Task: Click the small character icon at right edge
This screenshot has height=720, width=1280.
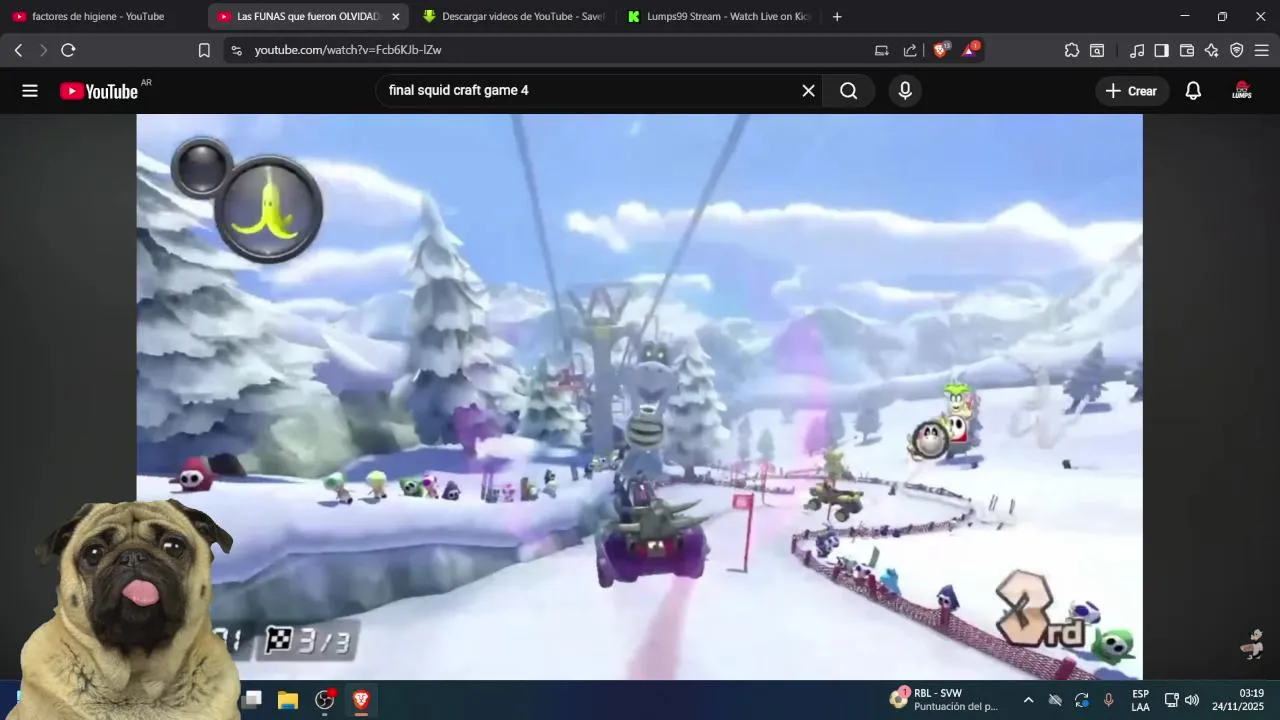Action: coord(1252,645)
